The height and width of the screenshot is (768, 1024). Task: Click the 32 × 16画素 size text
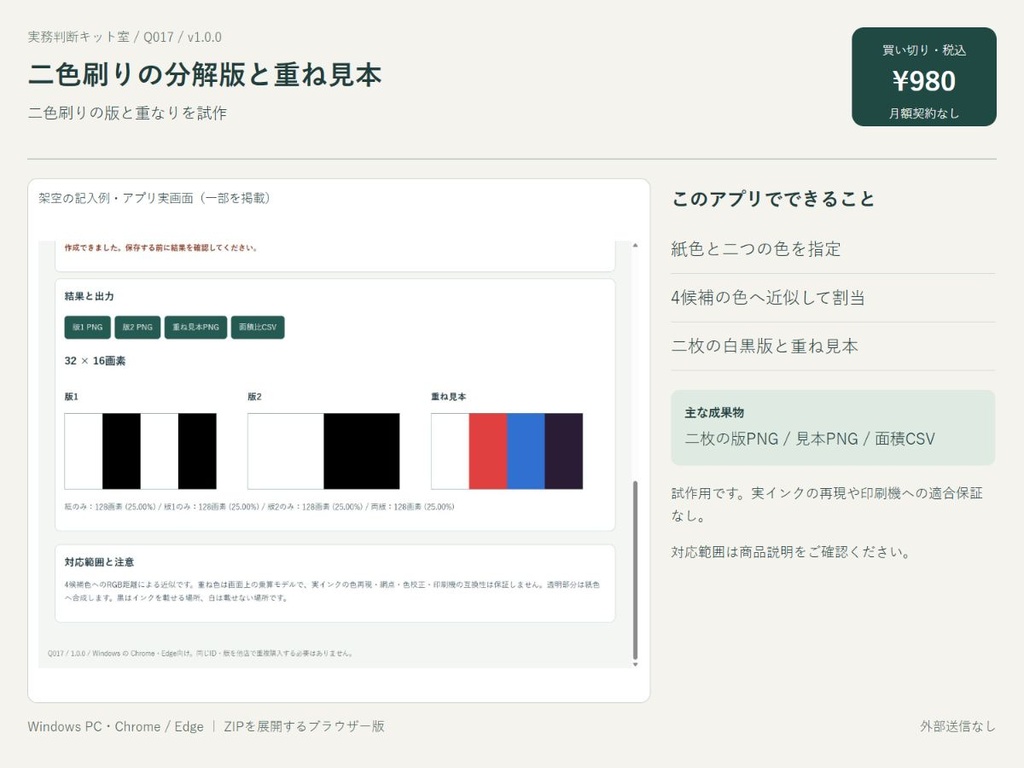click(95, 360)
